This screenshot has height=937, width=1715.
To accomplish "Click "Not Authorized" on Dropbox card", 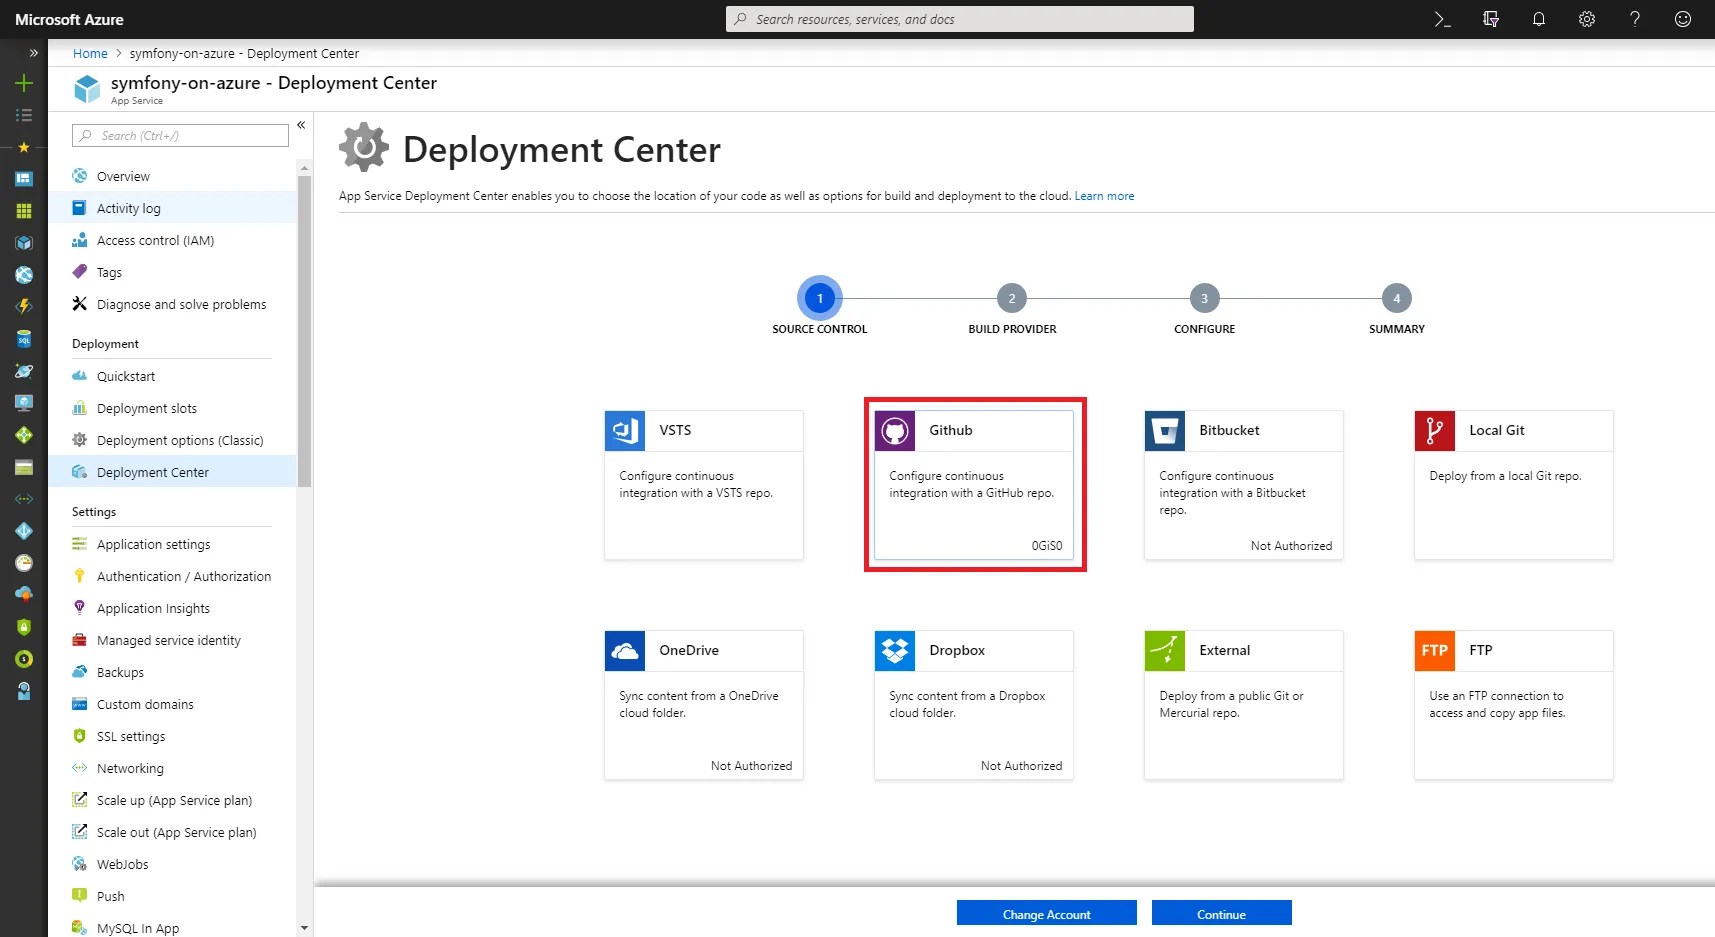I will click(x=1021, y=766).
